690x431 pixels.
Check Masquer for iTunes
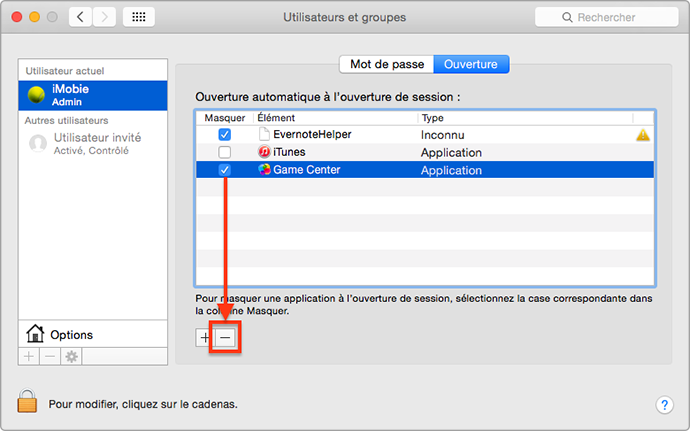[x=224, y=152]
